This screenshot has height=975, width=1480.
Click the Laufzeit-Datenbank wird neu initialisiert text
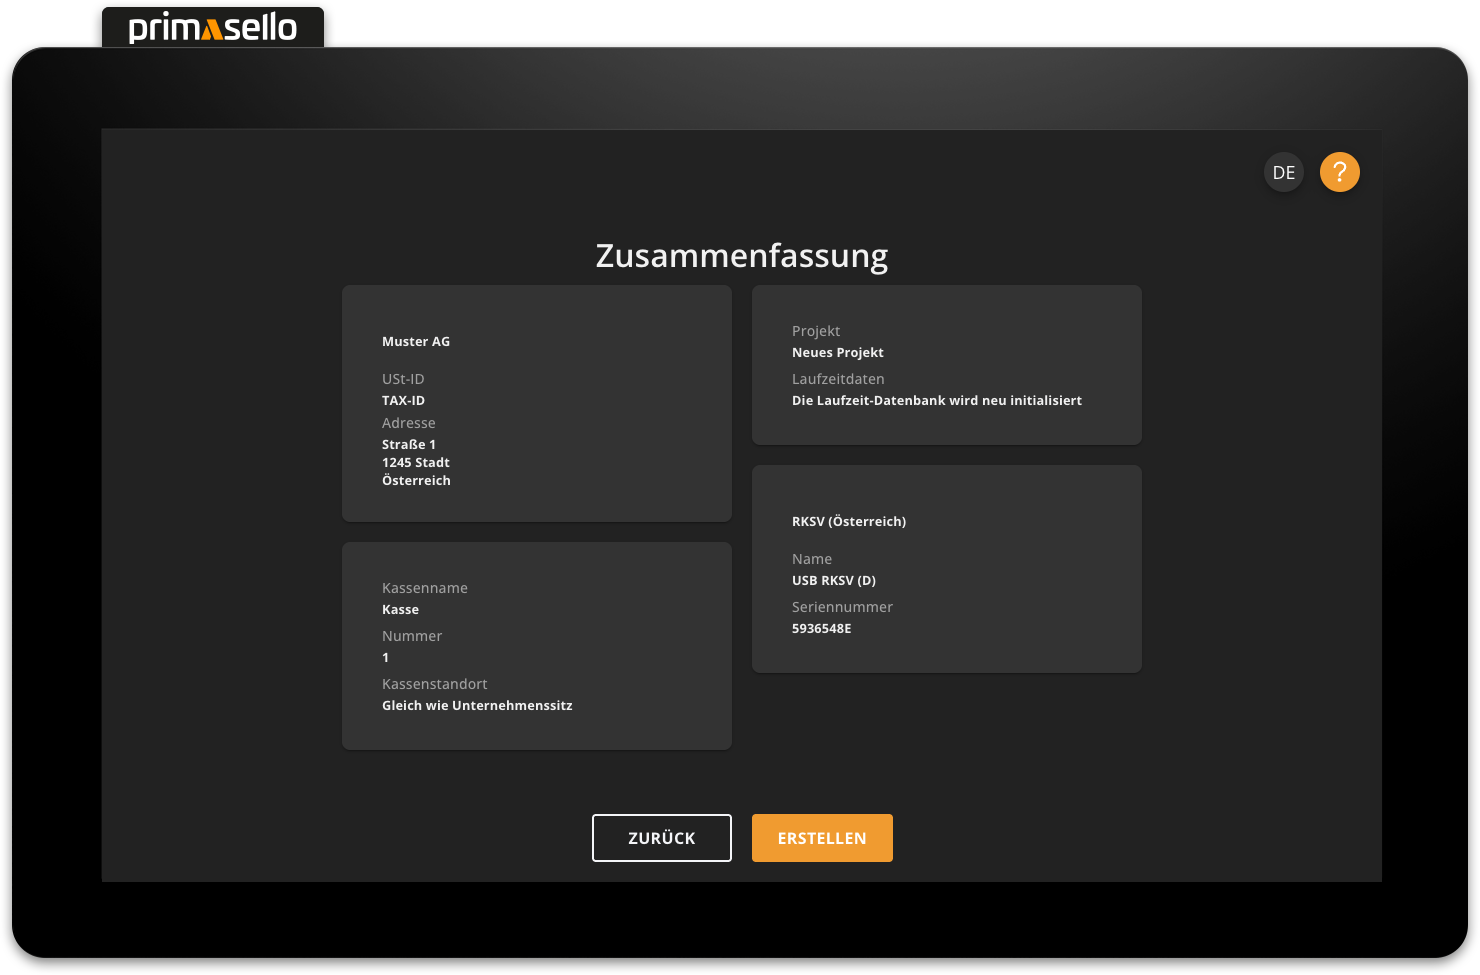pyautogui.click(x=936, y=401)
